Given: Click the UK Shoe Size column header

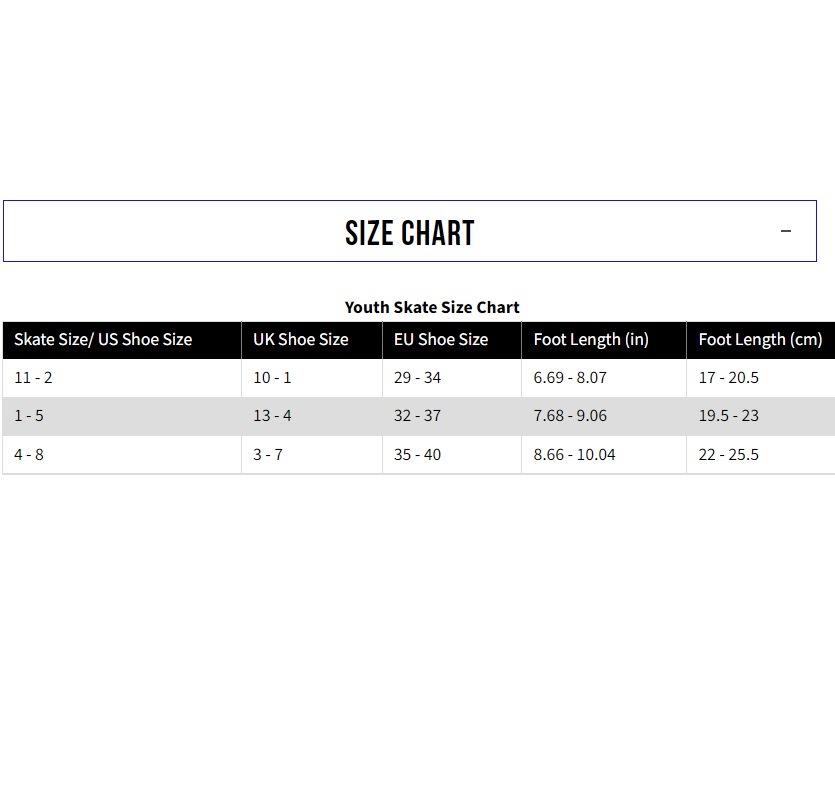Looking at the screenshot, I should tap(300, 339).
